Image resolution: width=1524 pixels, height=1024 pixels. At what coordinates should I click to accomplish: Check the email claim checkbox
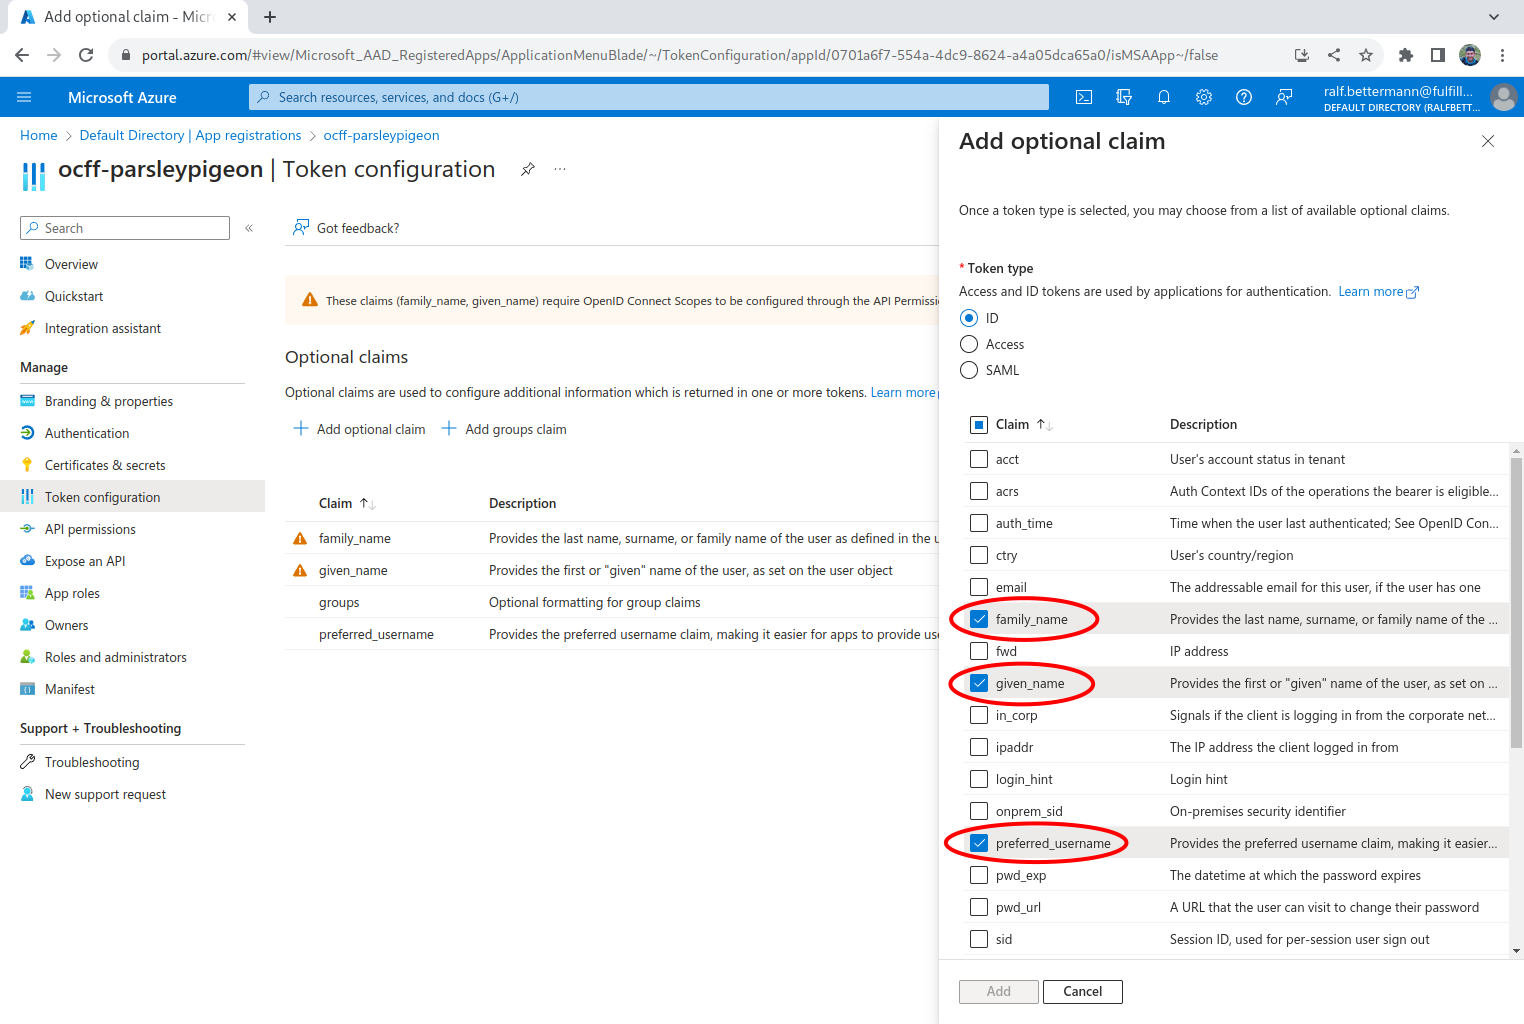979,587
